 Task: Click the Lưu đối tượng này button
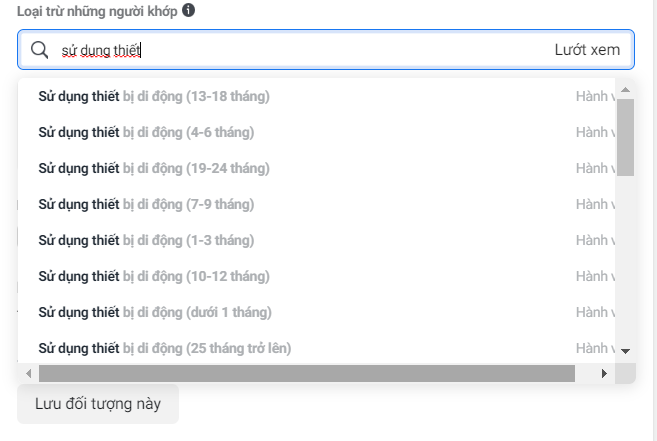click(x=98, y=404)
